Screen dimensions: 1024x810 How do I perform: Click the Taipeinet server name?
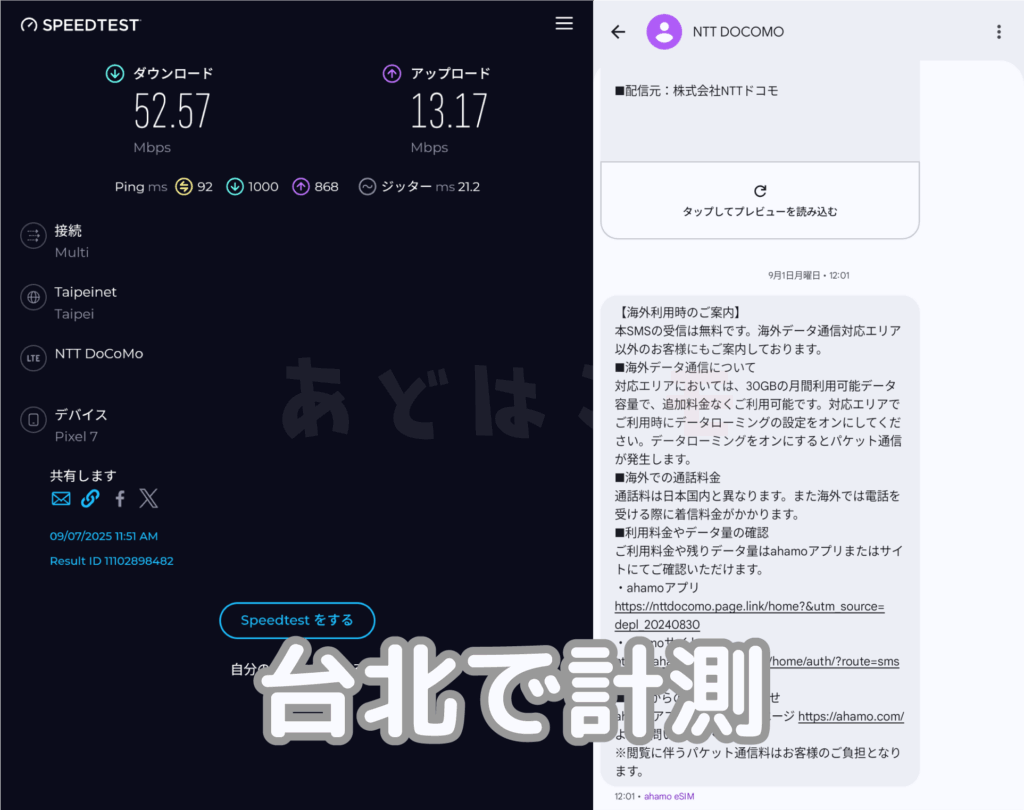click(86, 292)
